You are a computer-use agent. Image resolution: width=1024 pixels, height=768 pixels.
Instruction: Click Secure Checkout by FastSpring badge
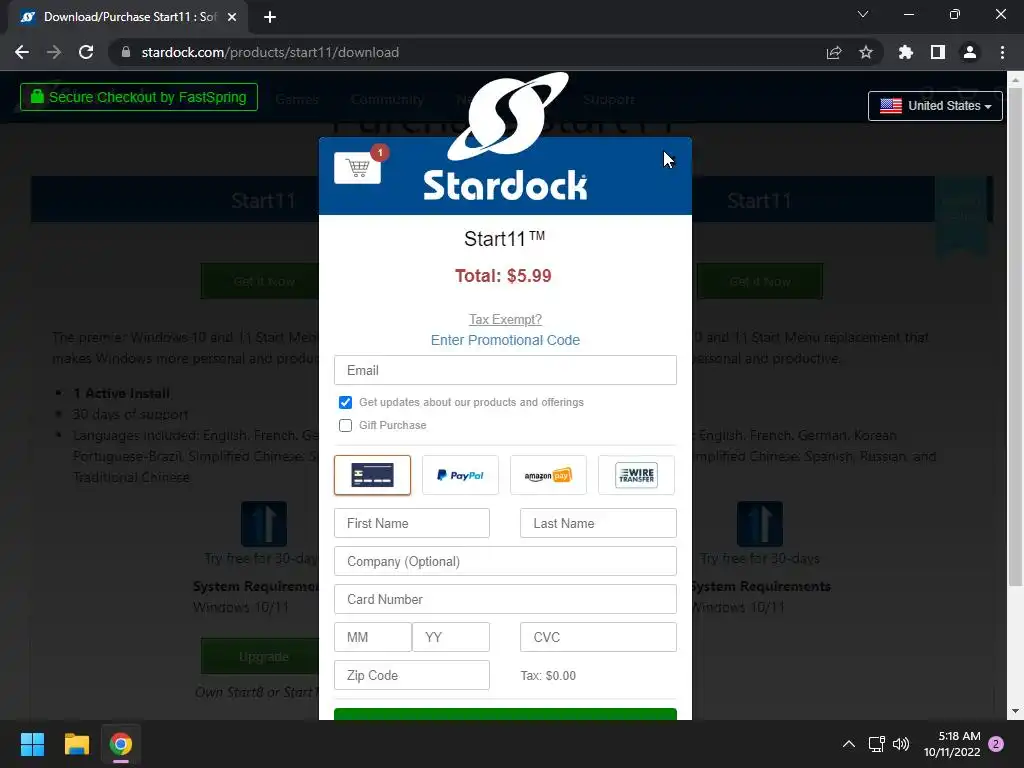point(138,97)
